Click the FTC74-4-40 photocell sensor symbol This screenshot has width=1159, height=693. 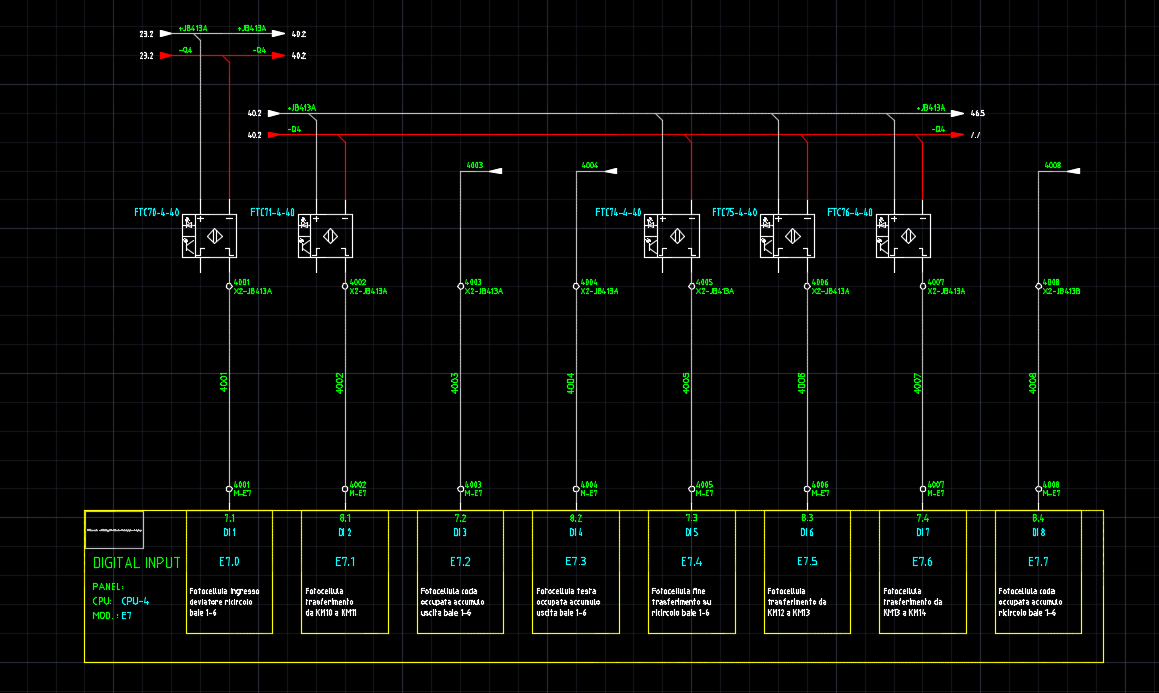[671, 237]
